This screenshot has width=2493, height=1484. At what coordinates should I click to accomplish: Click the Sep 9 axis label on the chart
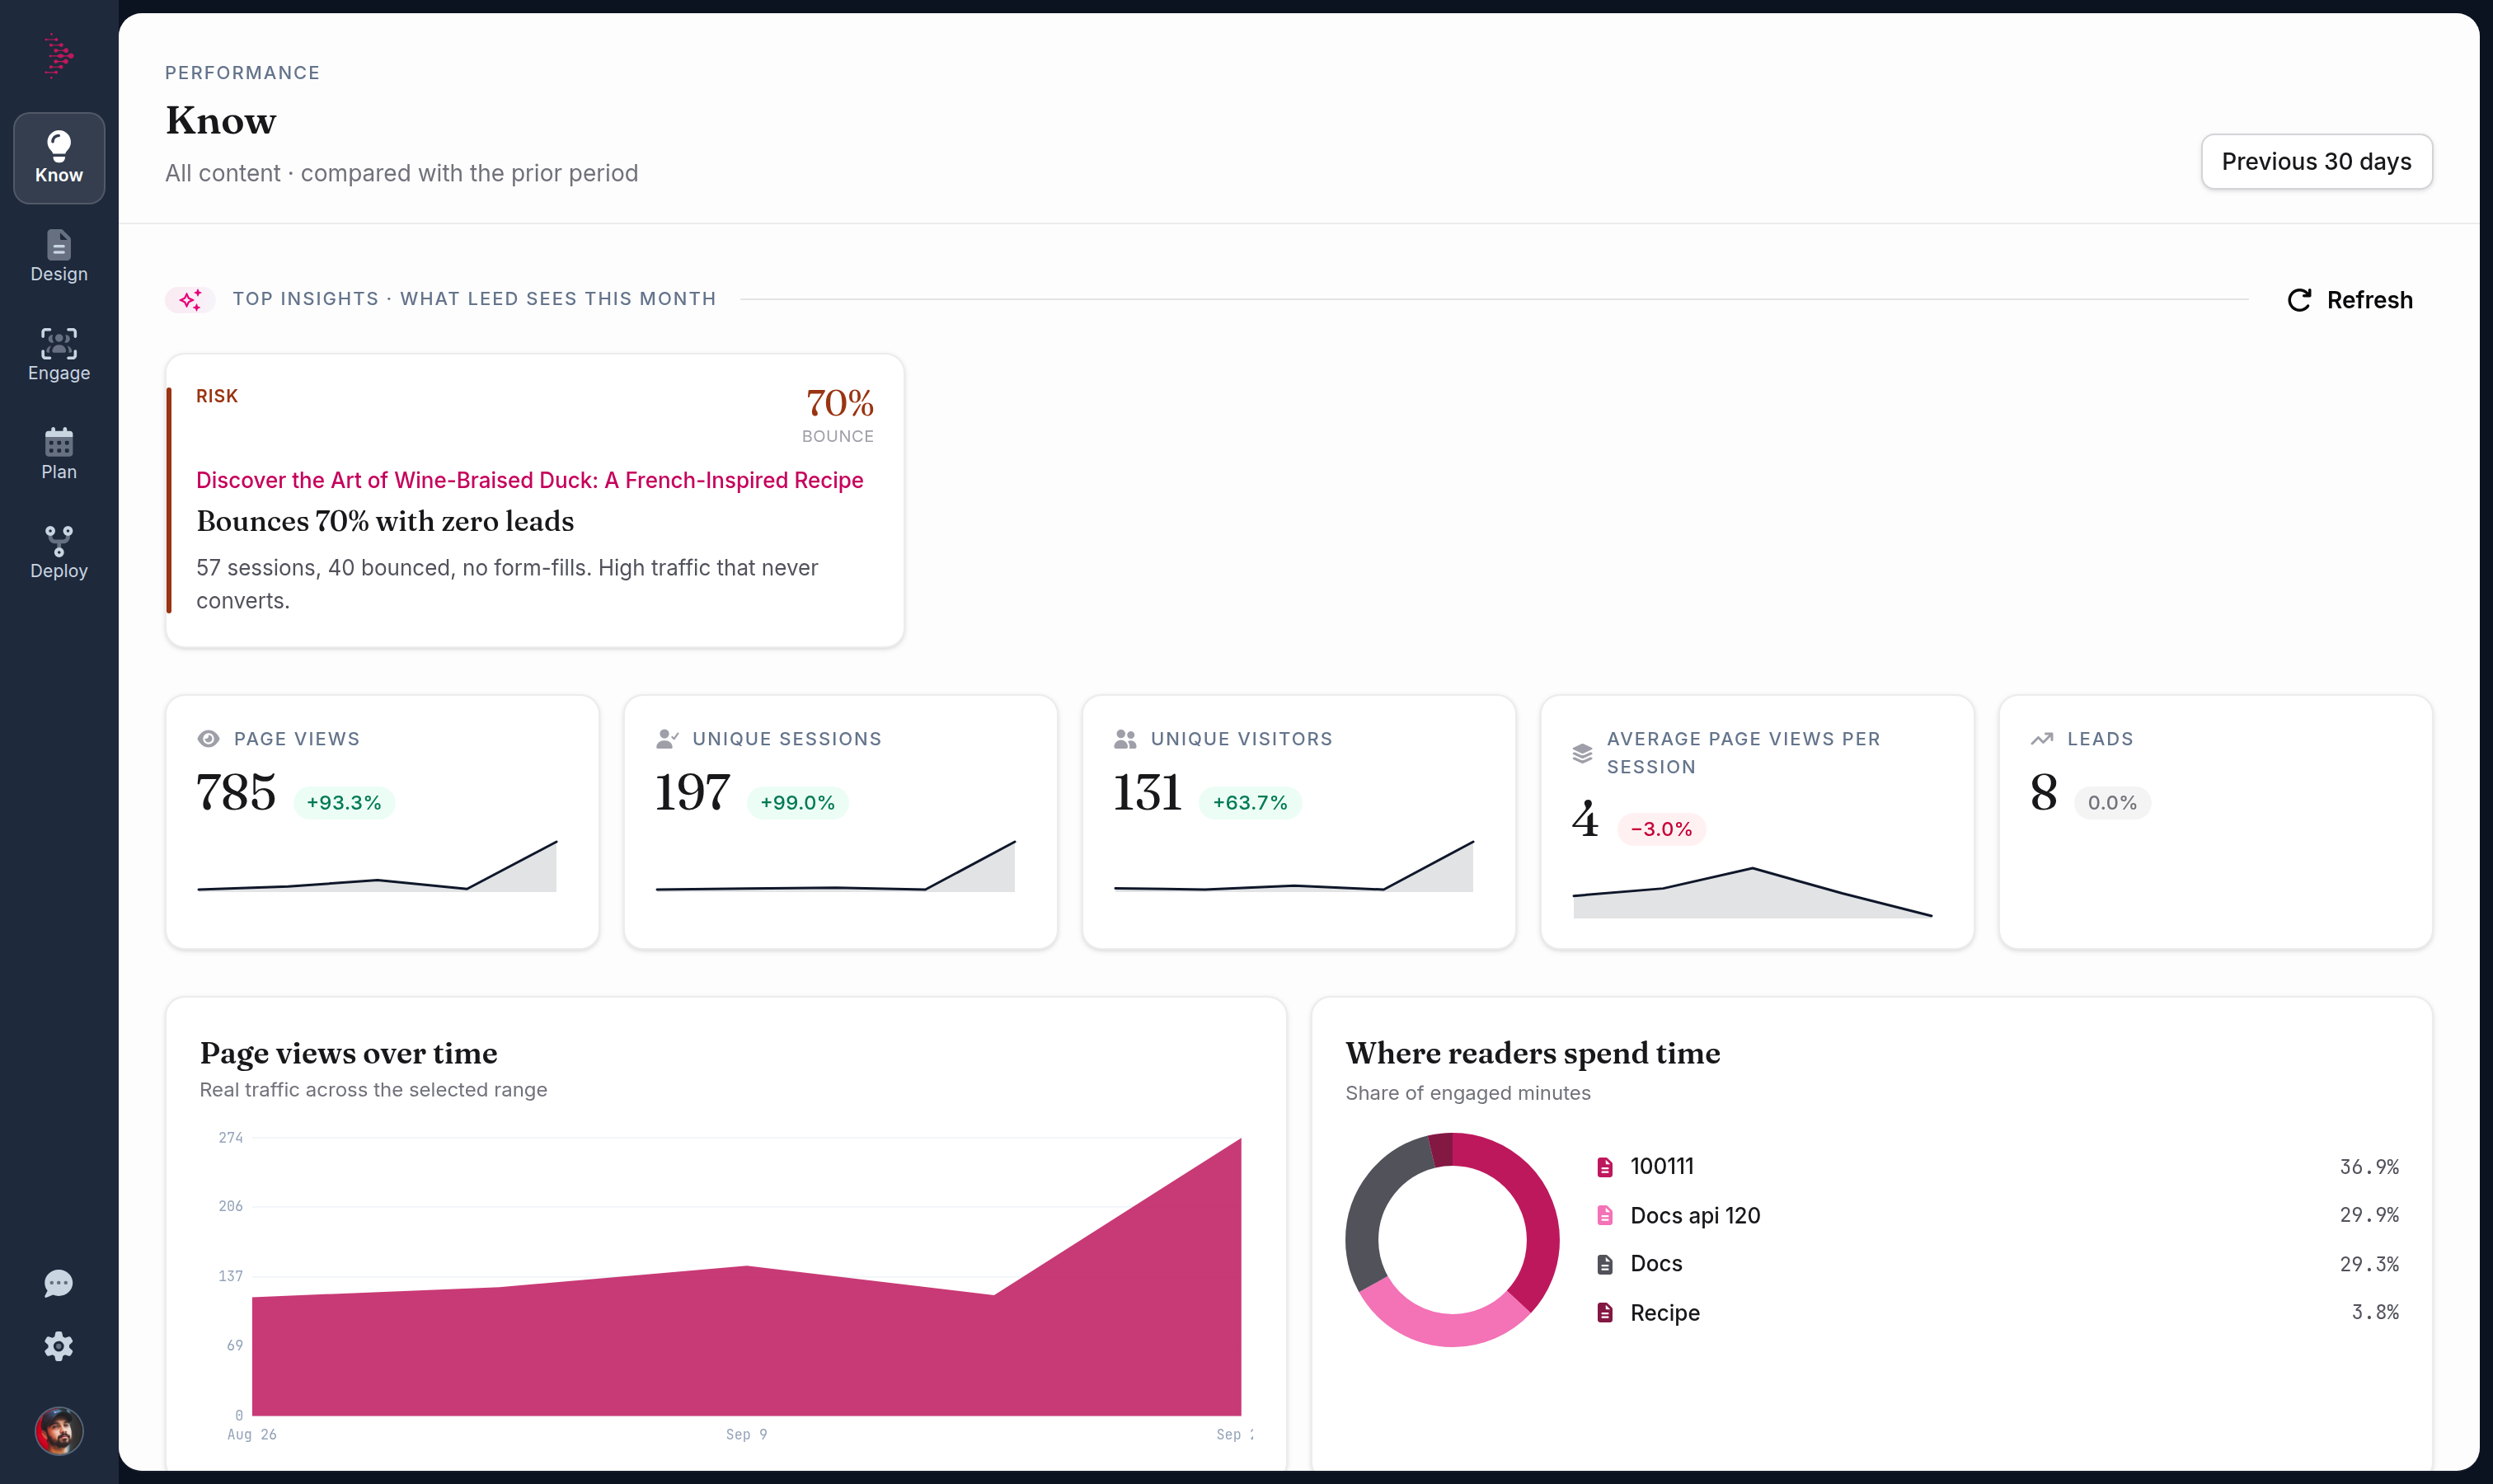(x=746, y=1434)
